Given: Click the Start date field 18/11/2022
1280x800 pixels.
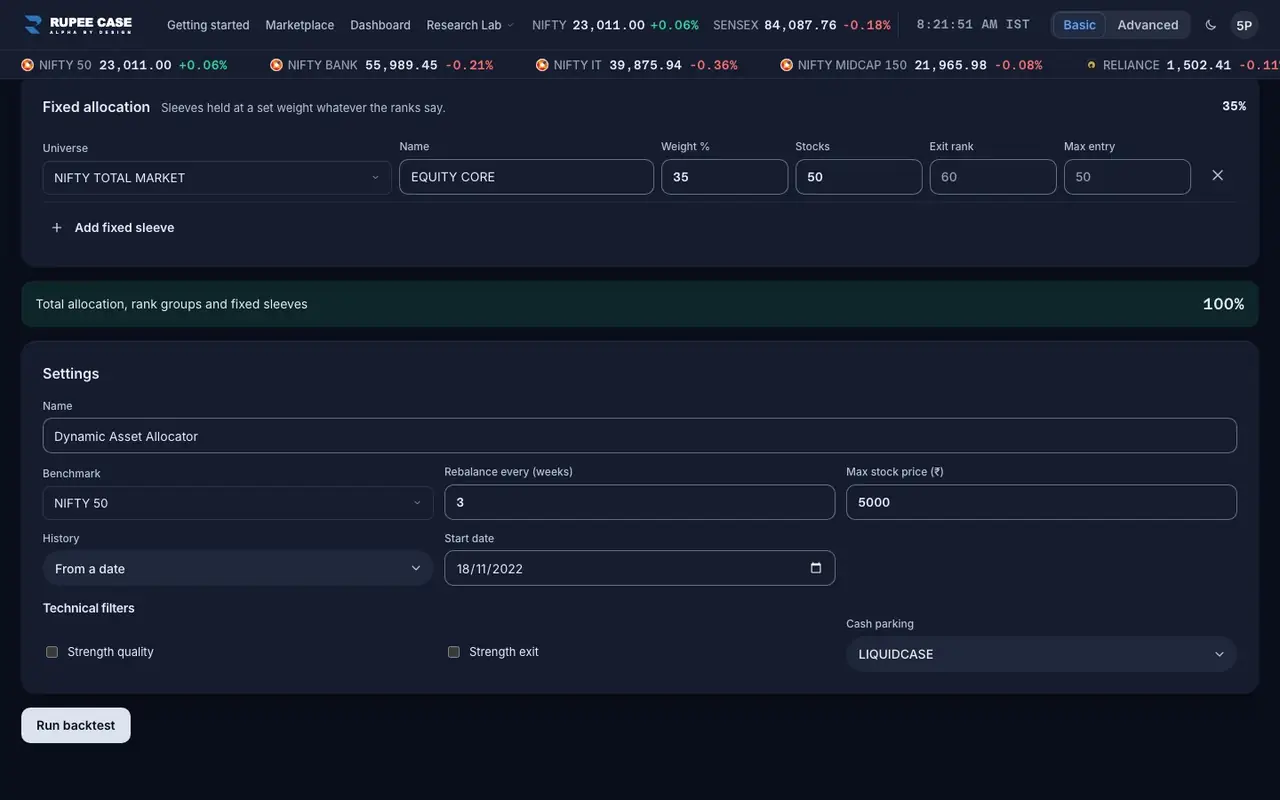Looking at the screenshot, I should [640, 568].
